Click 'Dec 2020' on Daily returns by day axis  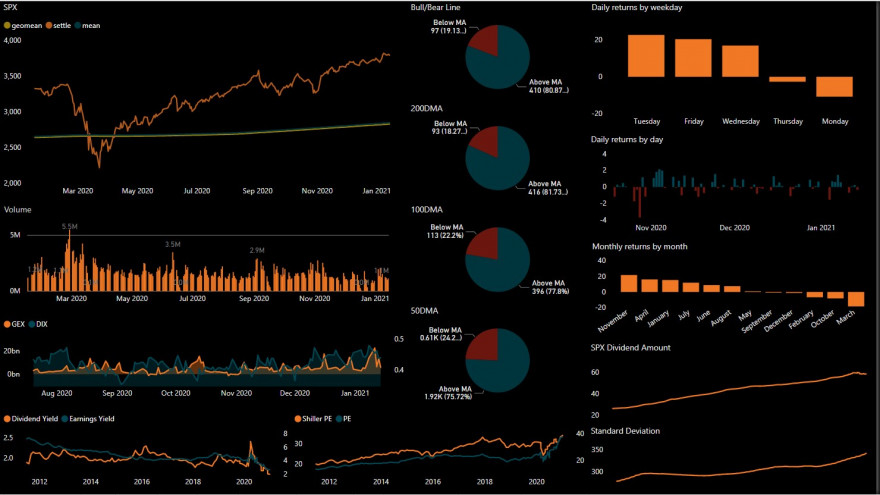pos(735,228)
